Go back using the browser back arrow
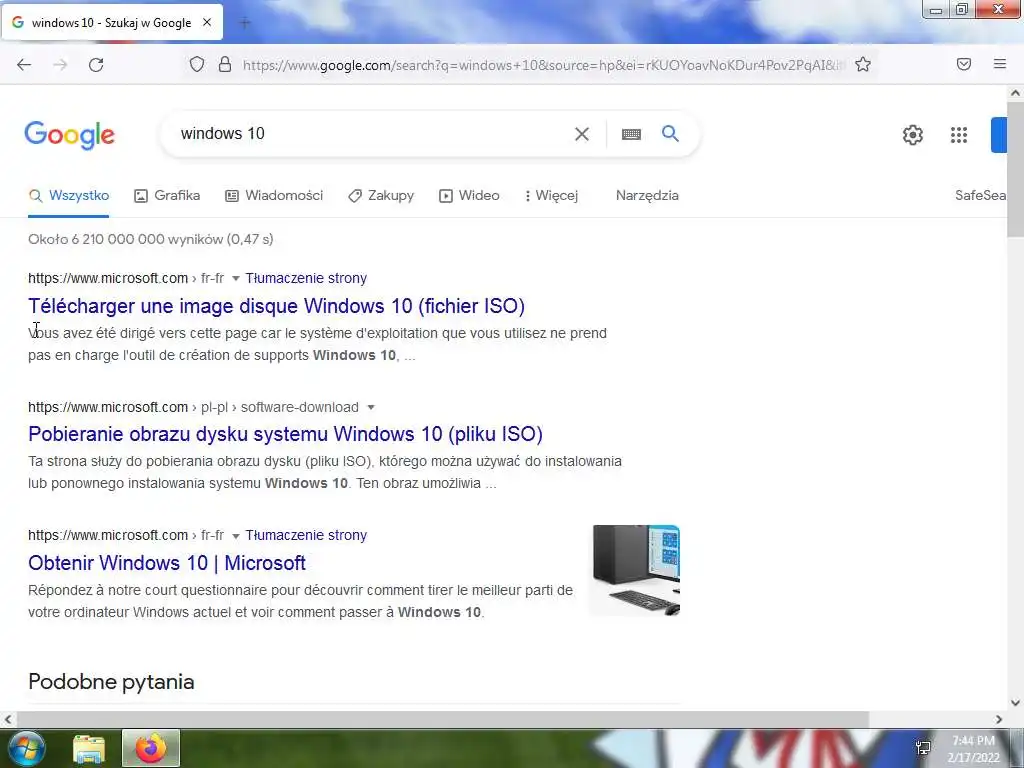 [24, 65]
